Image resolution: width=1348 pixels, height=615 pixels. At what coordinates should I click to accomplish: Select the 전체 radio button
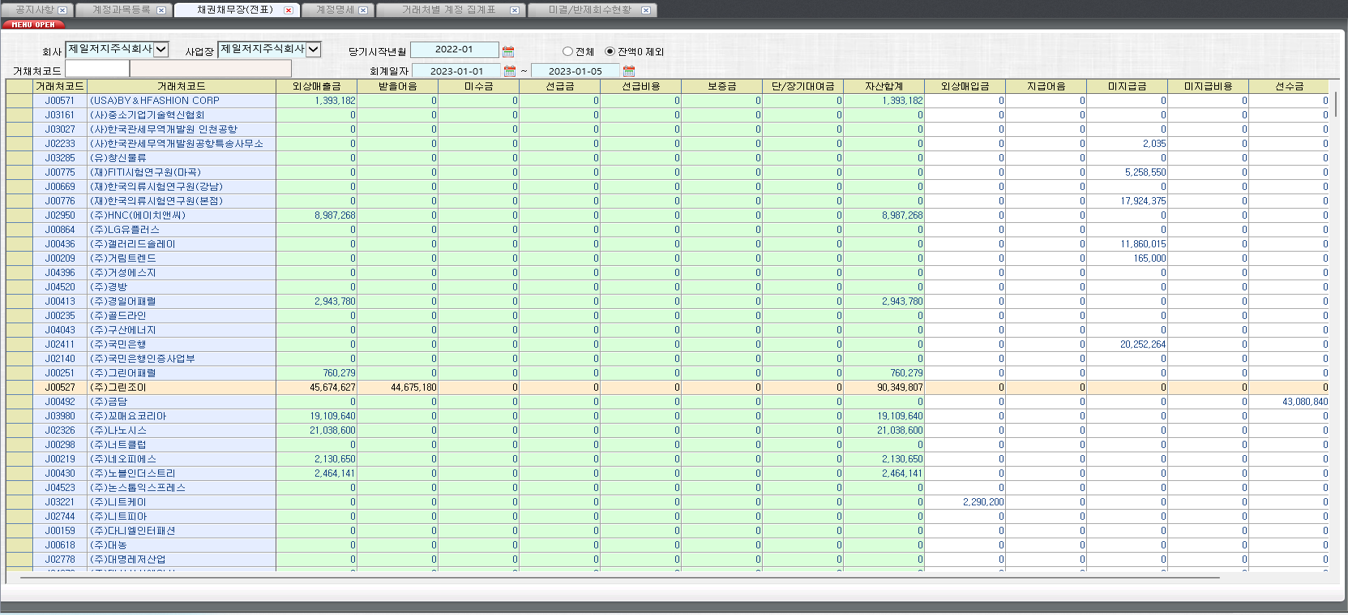point(566,50)
